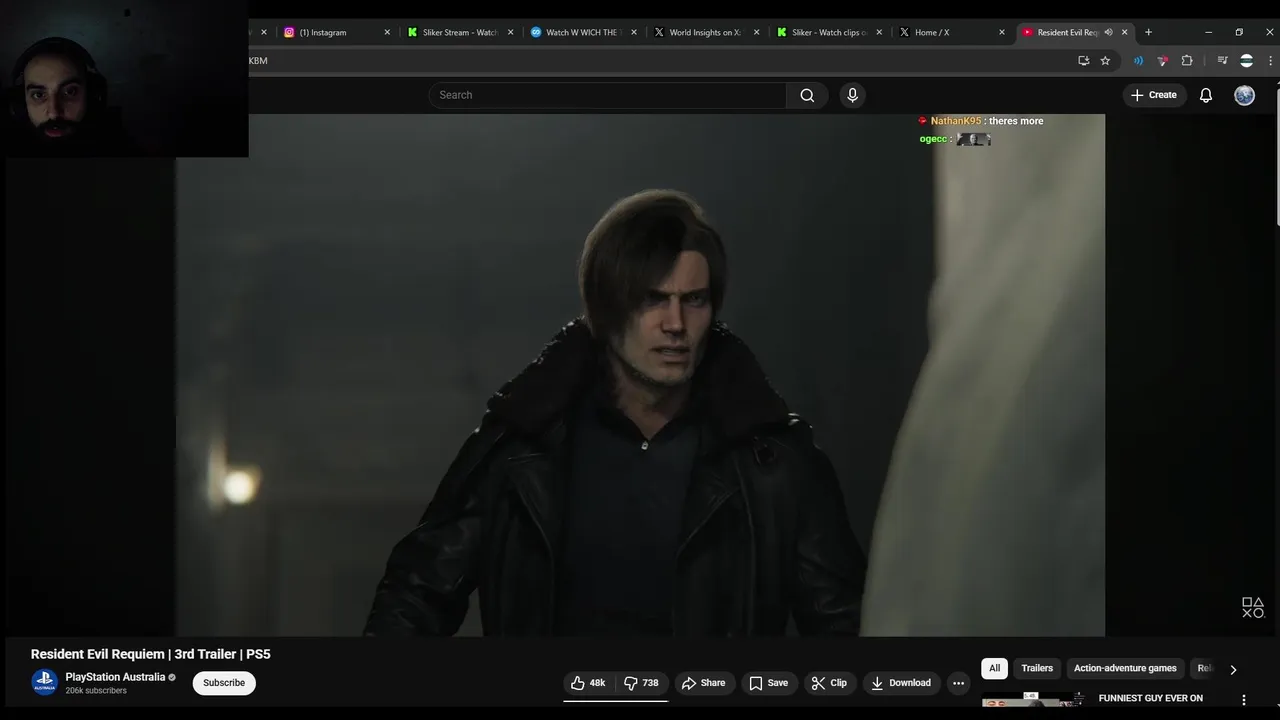The image size is (1280, 720).
Task: Start voice search with the microphone icon
Action: point(852,95)
